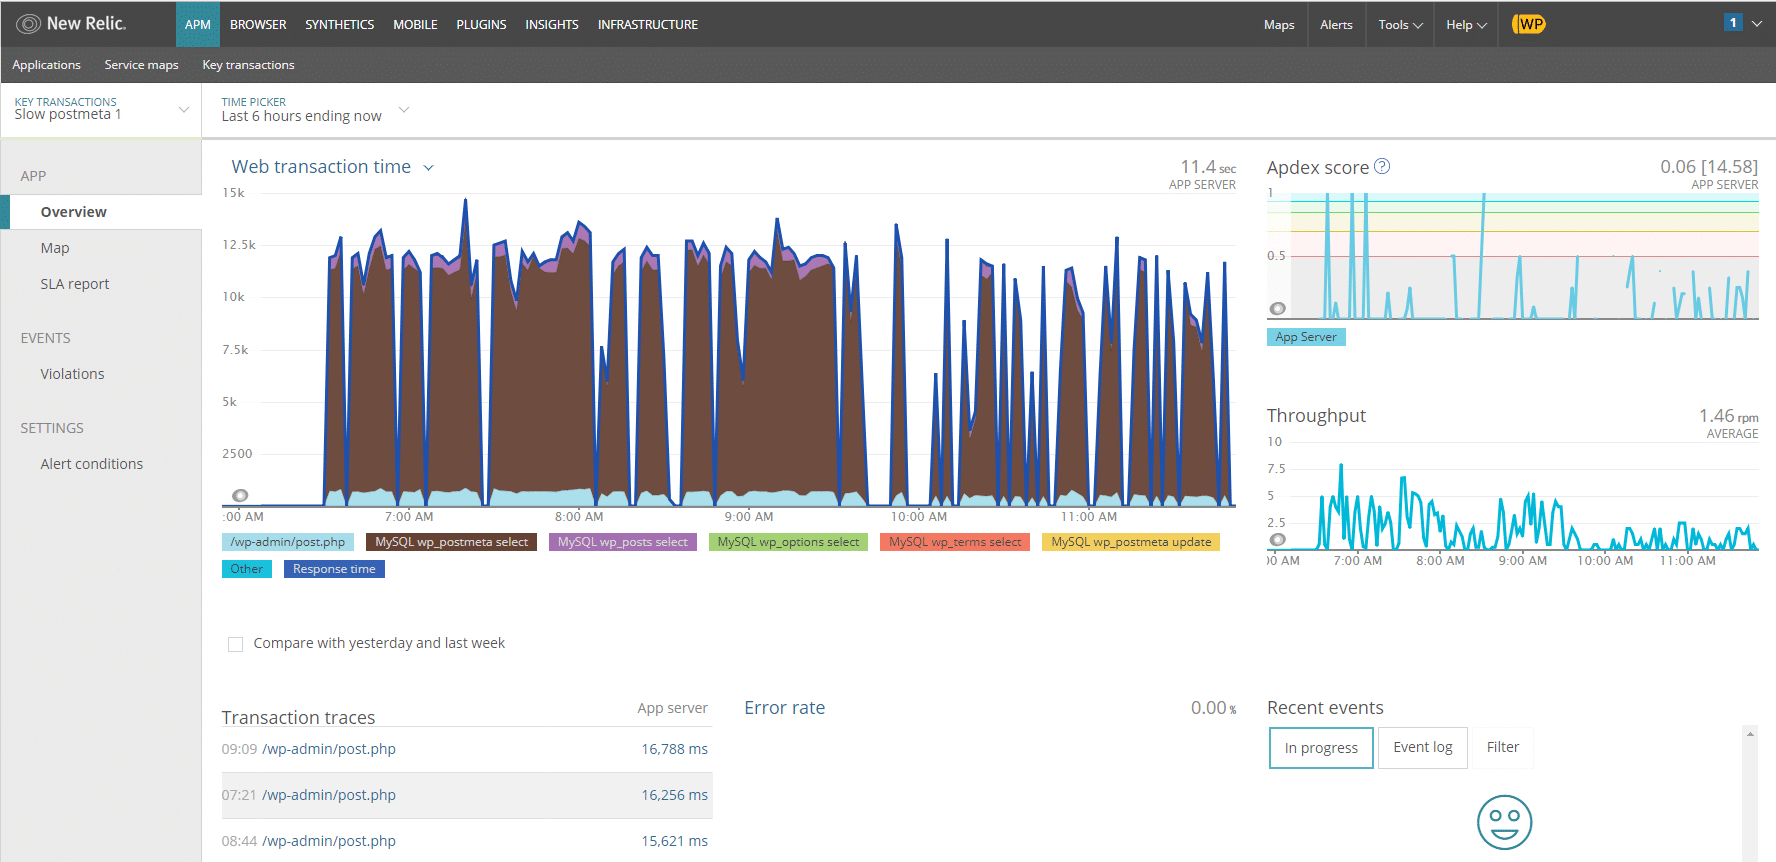1776x862 pixels.
Task: Click the circle marker on Apdex chart
Action: [x=1277, y=308]
